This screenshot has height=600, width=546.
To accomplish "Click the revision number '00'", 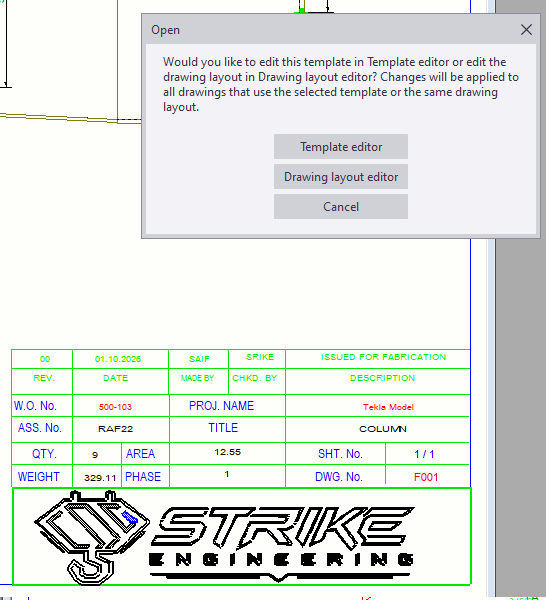I will pos(45,359).
